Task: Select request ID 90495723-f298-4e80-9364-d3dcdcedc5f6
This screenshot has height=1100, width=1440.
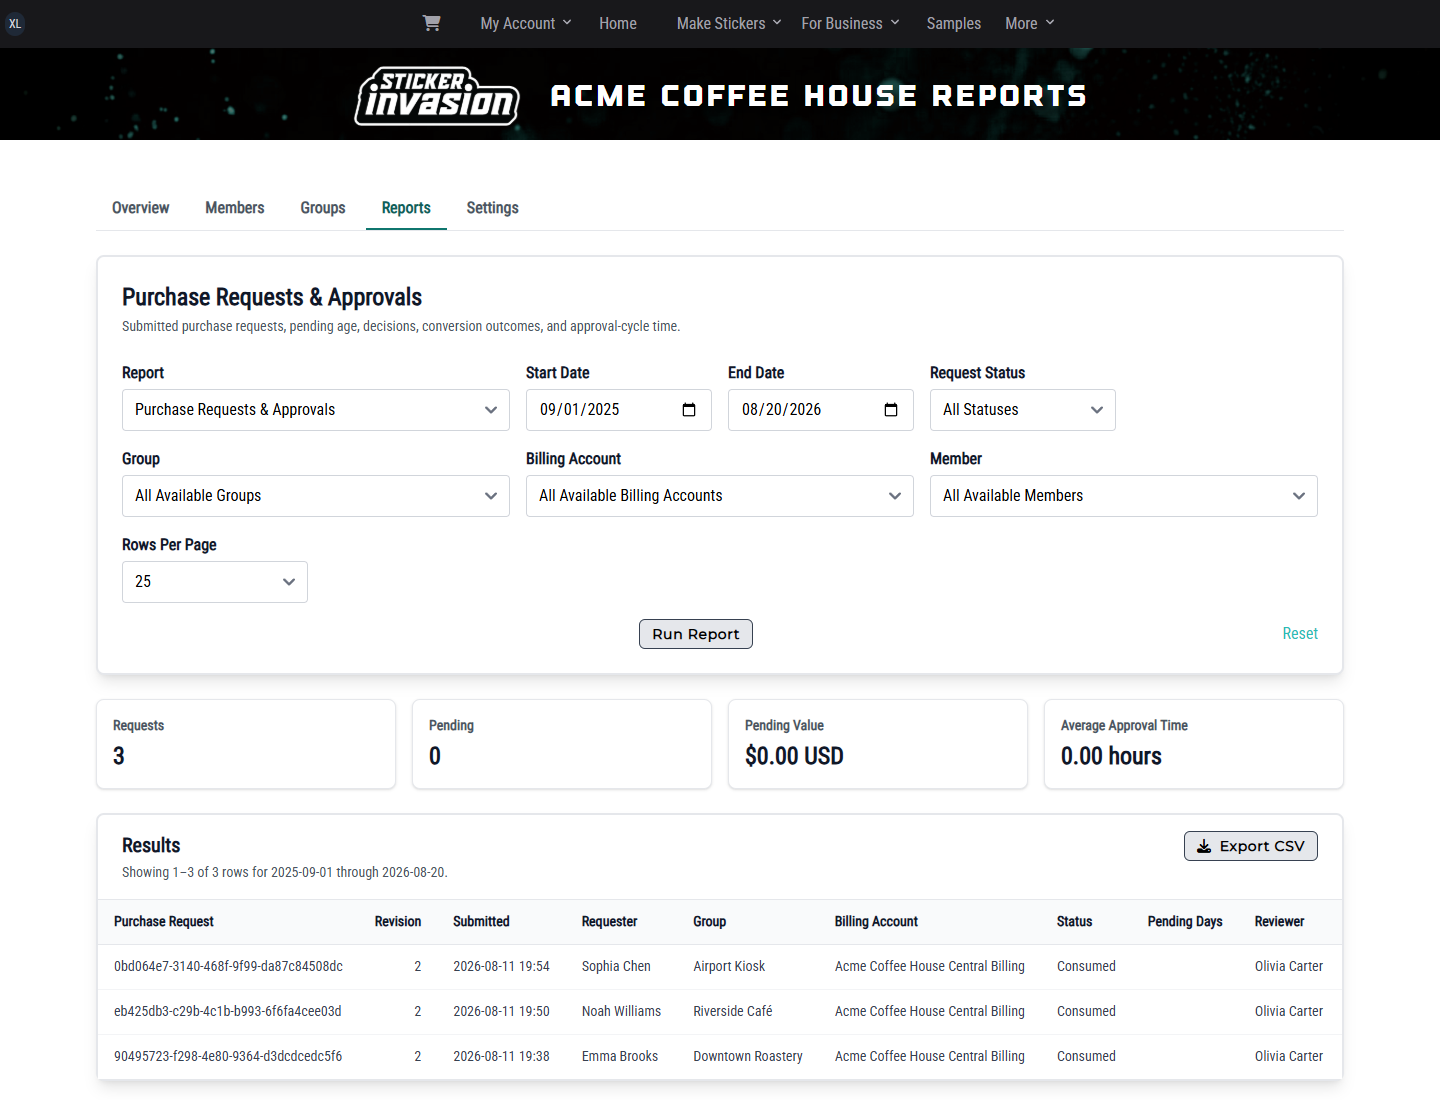Action: 228,1057
